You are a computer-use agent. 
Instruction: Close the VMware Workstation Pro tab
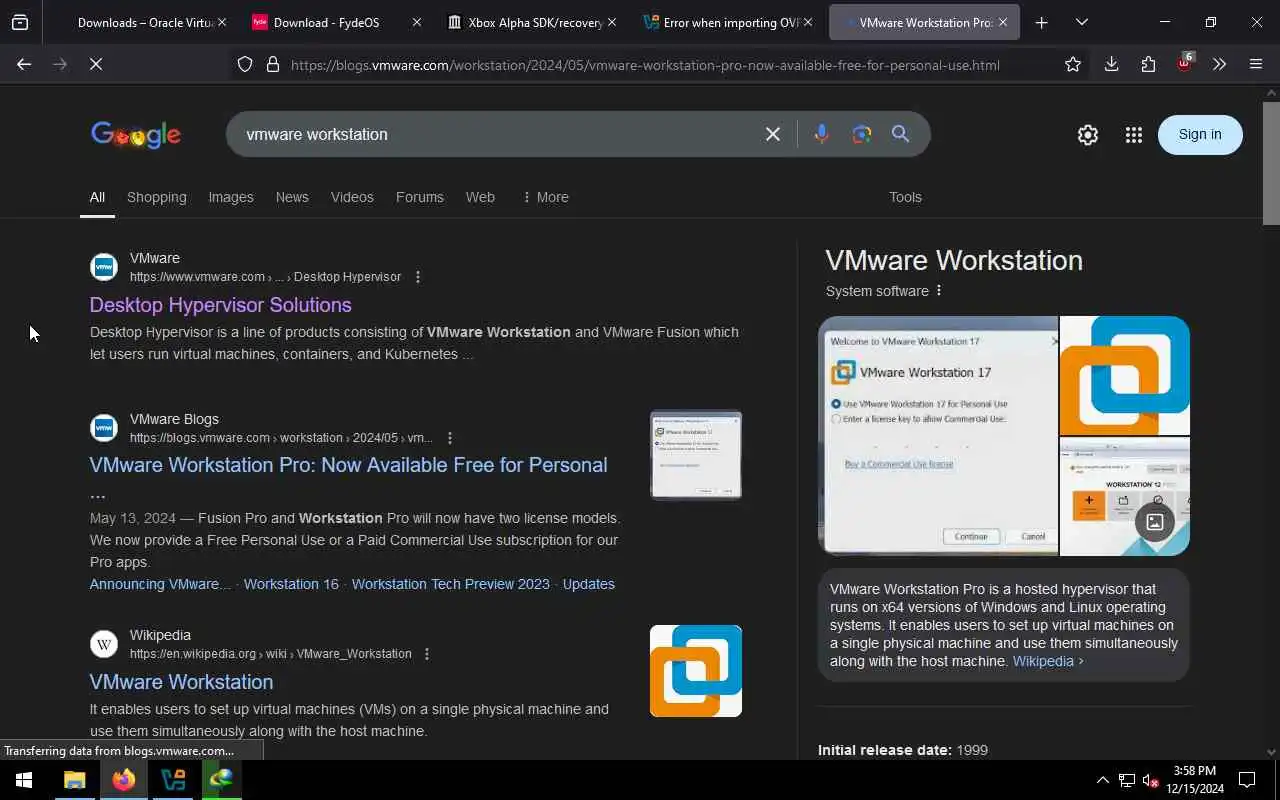[1002, 22]
